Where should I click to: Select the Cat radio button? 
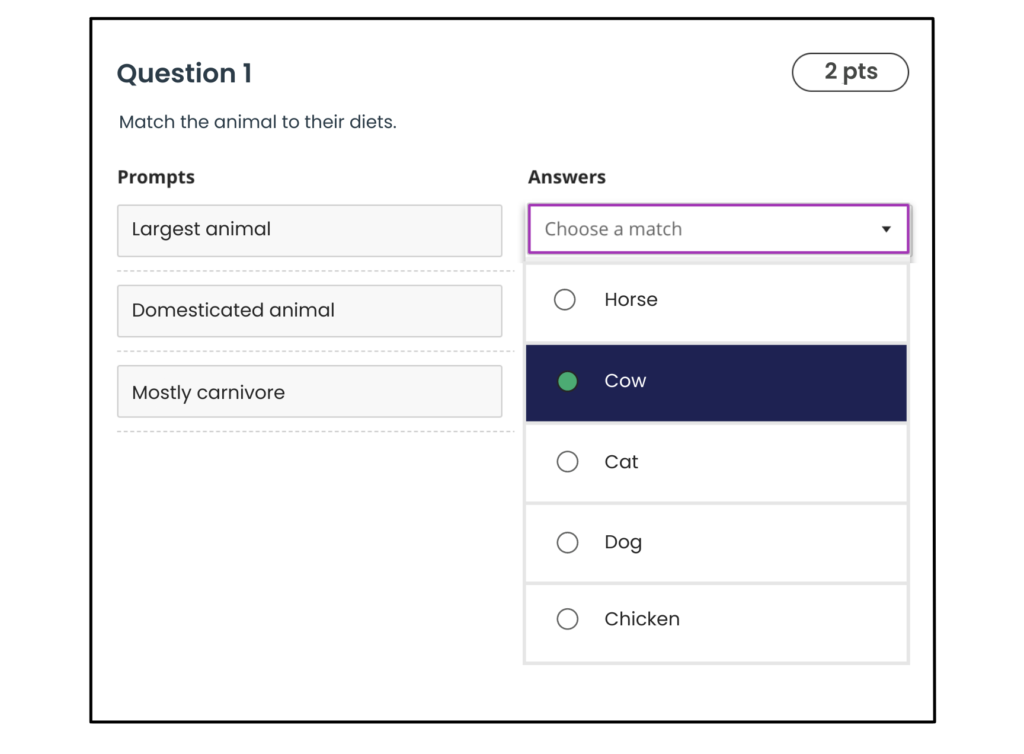click(x=567, y=461)
